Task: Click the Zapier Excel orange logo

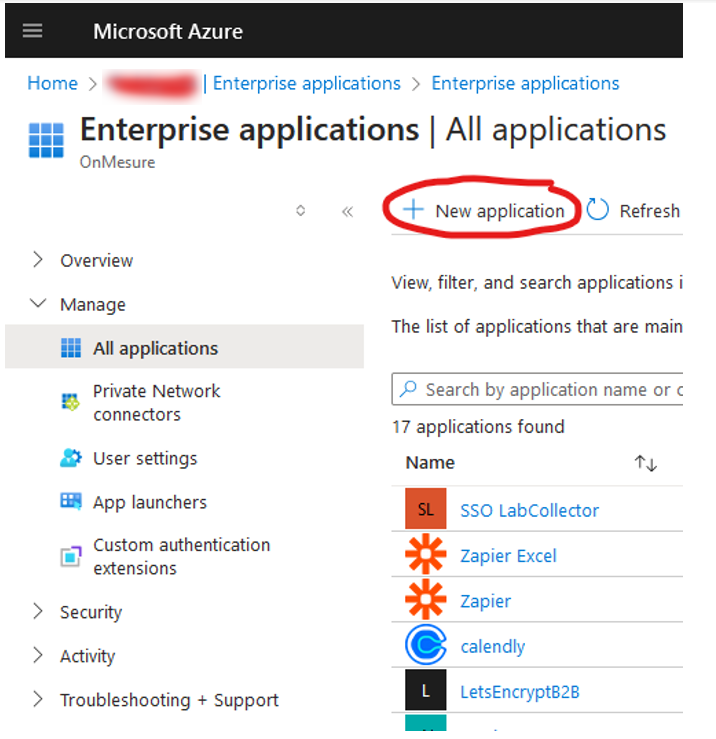Action: click(x=426, y=554)
